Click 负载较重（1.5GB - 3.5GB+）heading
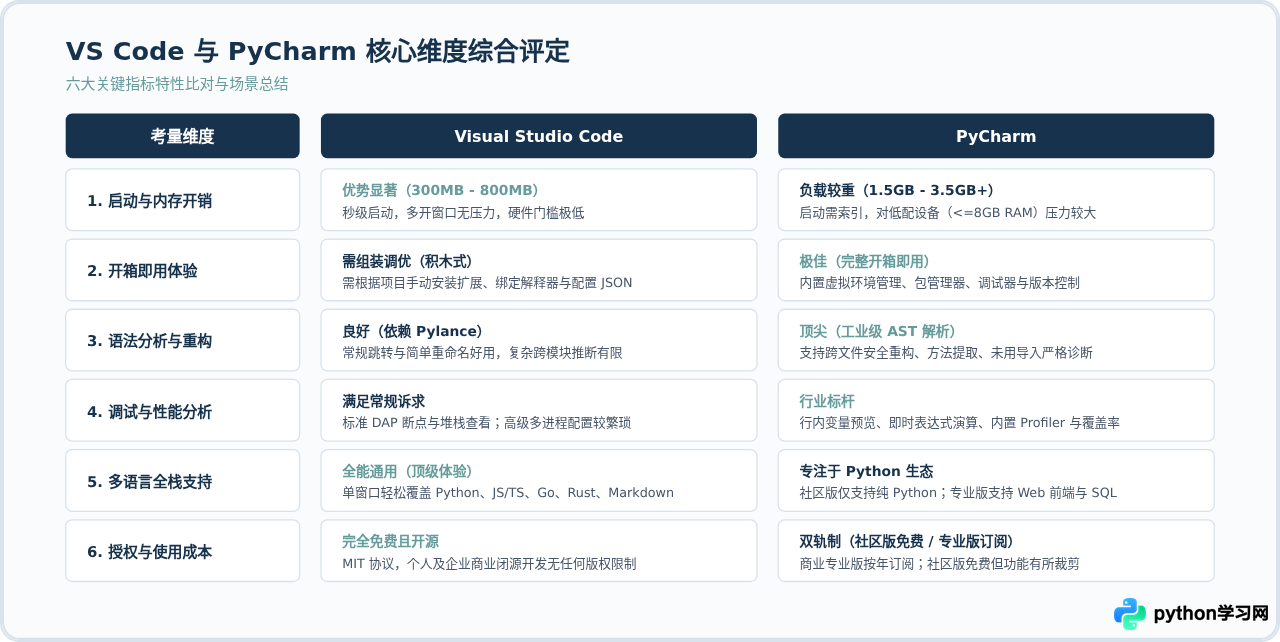Image resolution: width=1280 pixels, height=642 pixels. [896, 190]
